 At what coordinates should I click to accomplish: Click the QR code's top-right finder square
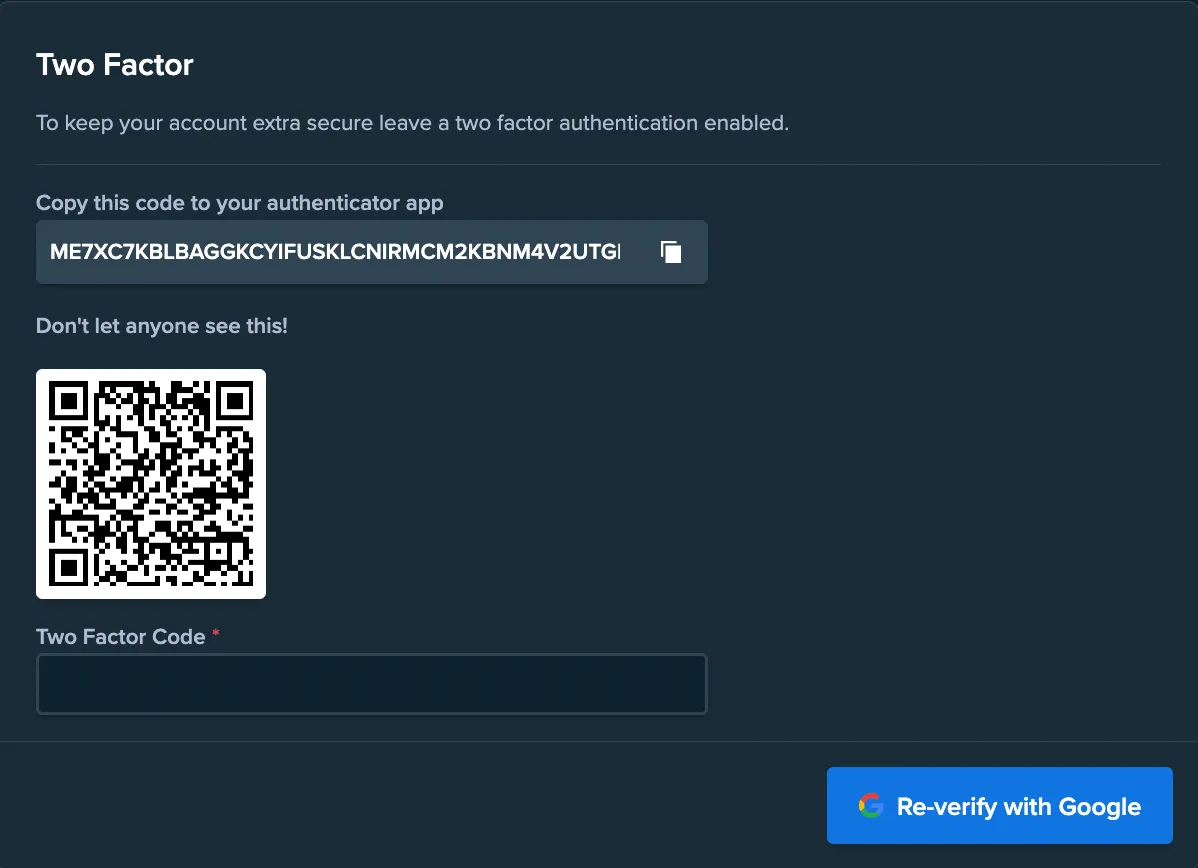[233, 401]
